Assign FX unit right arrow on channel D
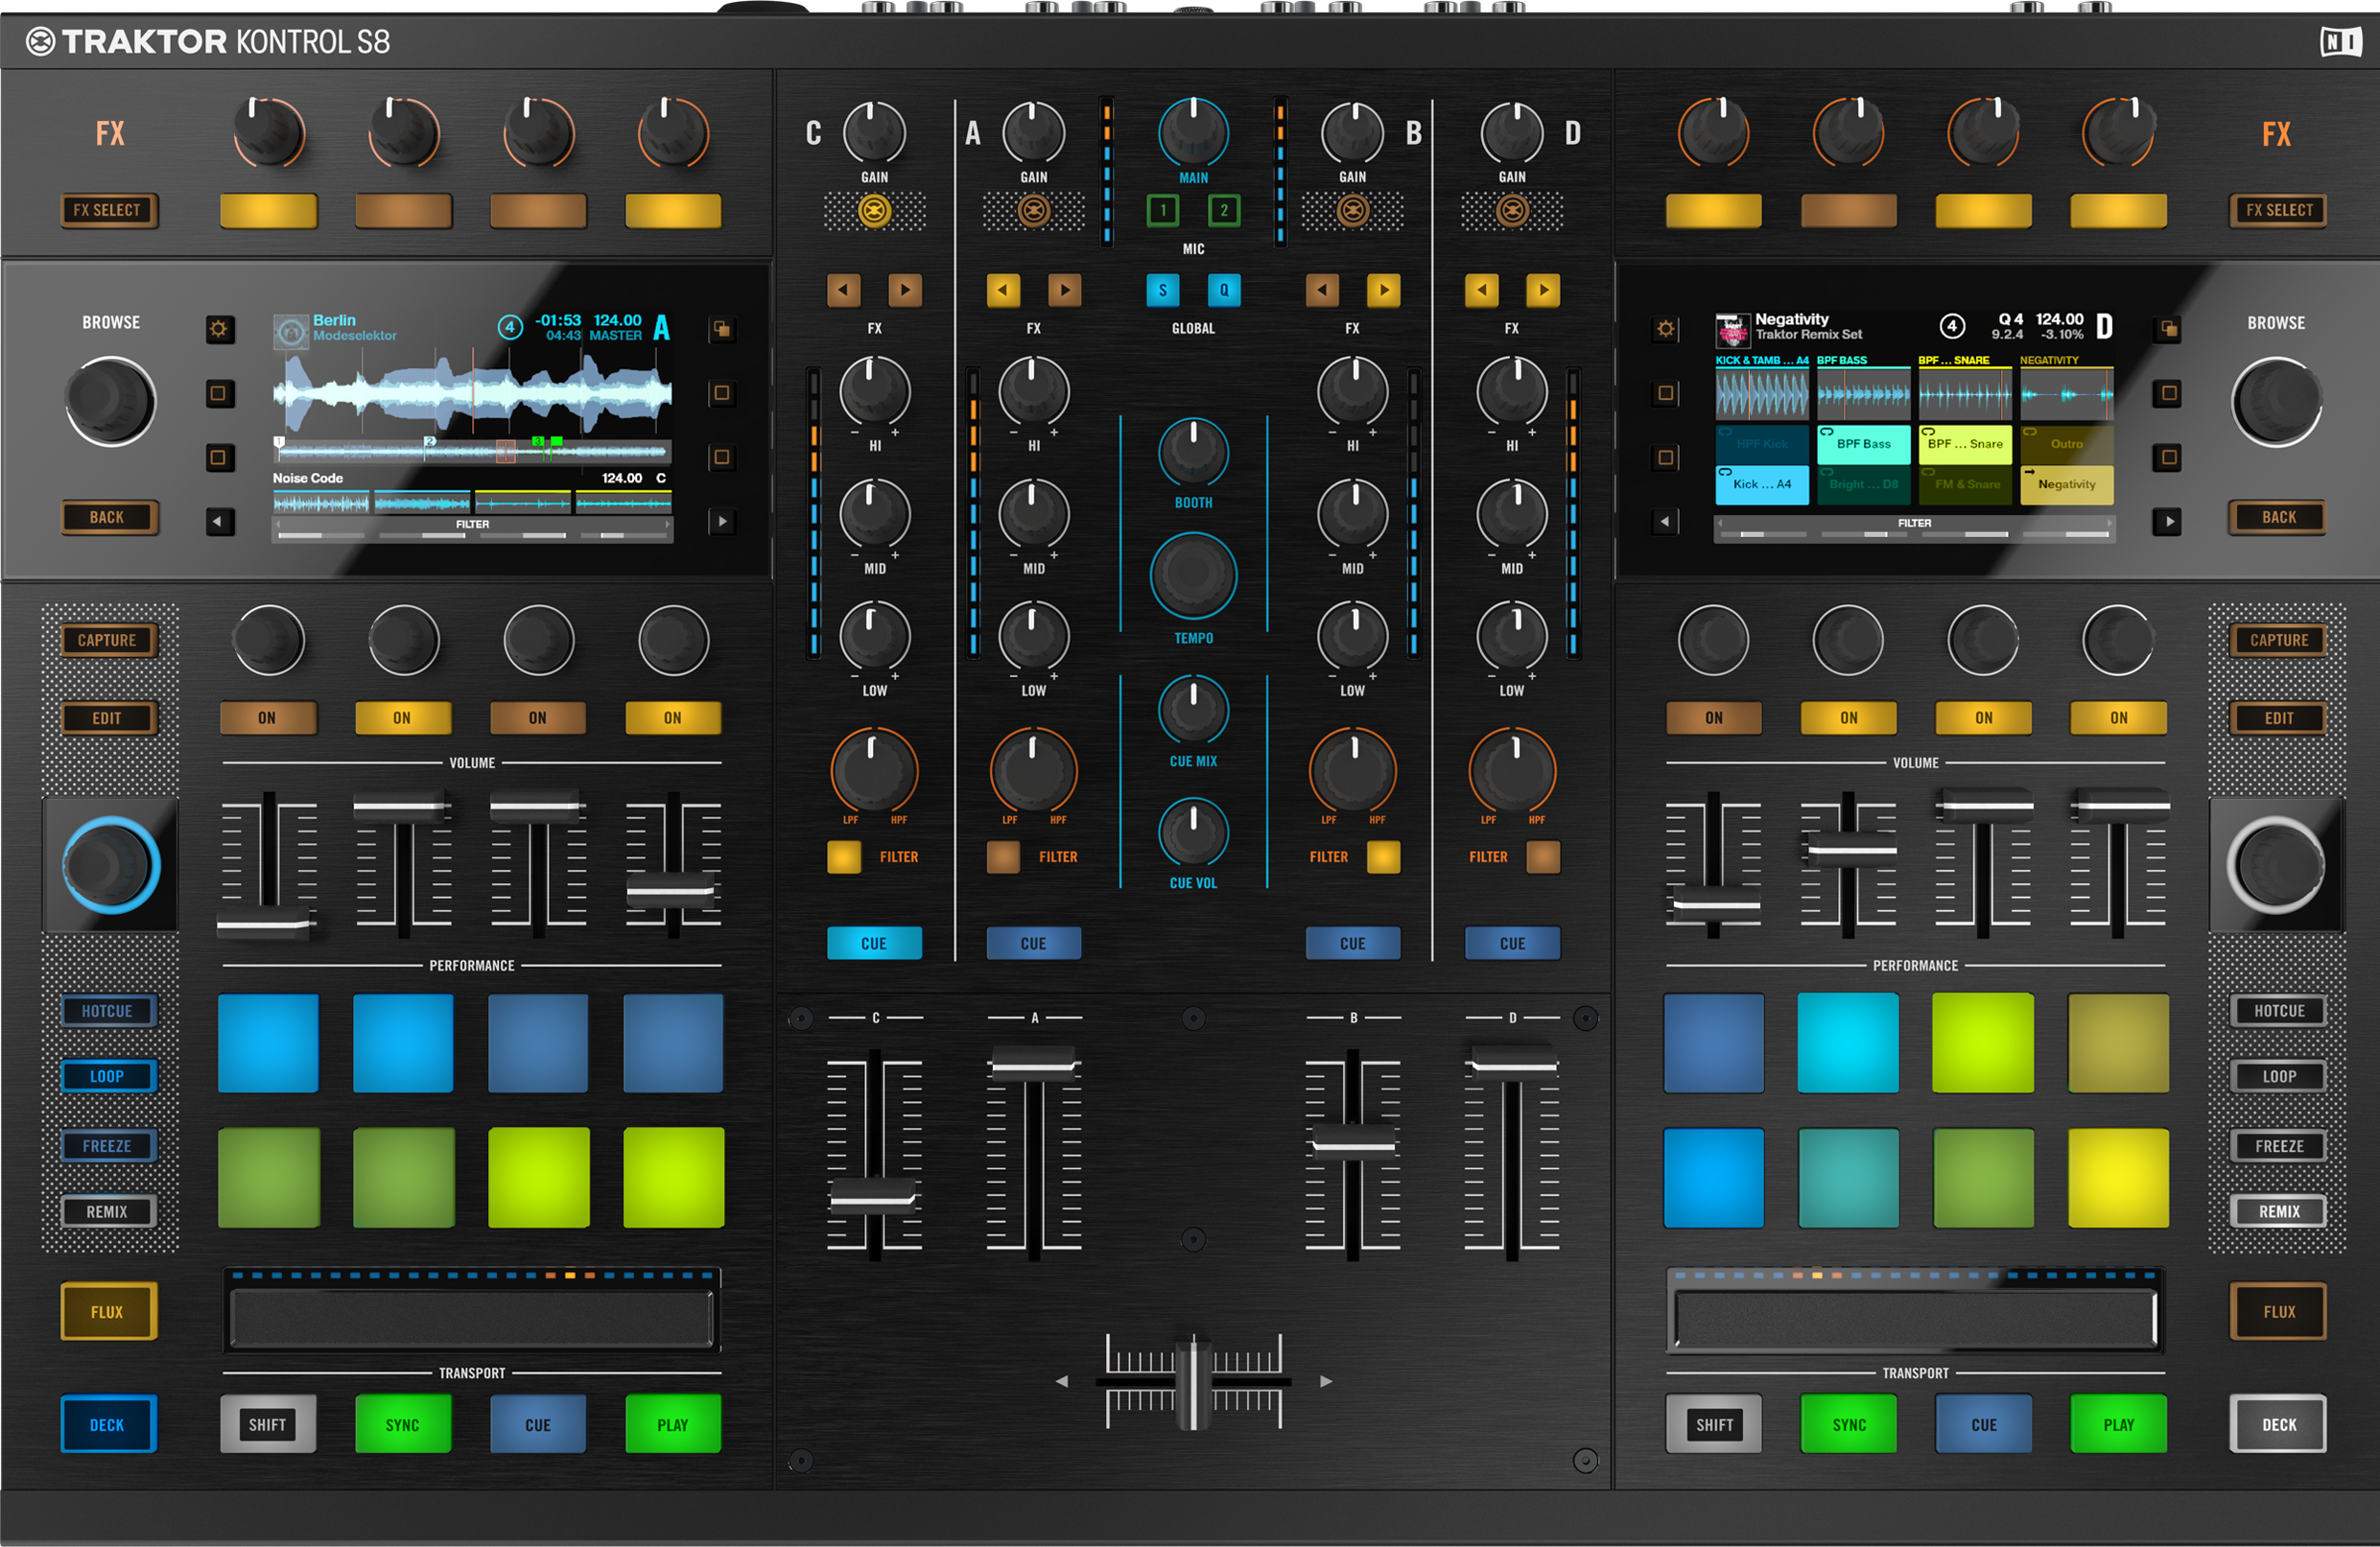This screenshot has height=1547, width=2380. 1543,291
